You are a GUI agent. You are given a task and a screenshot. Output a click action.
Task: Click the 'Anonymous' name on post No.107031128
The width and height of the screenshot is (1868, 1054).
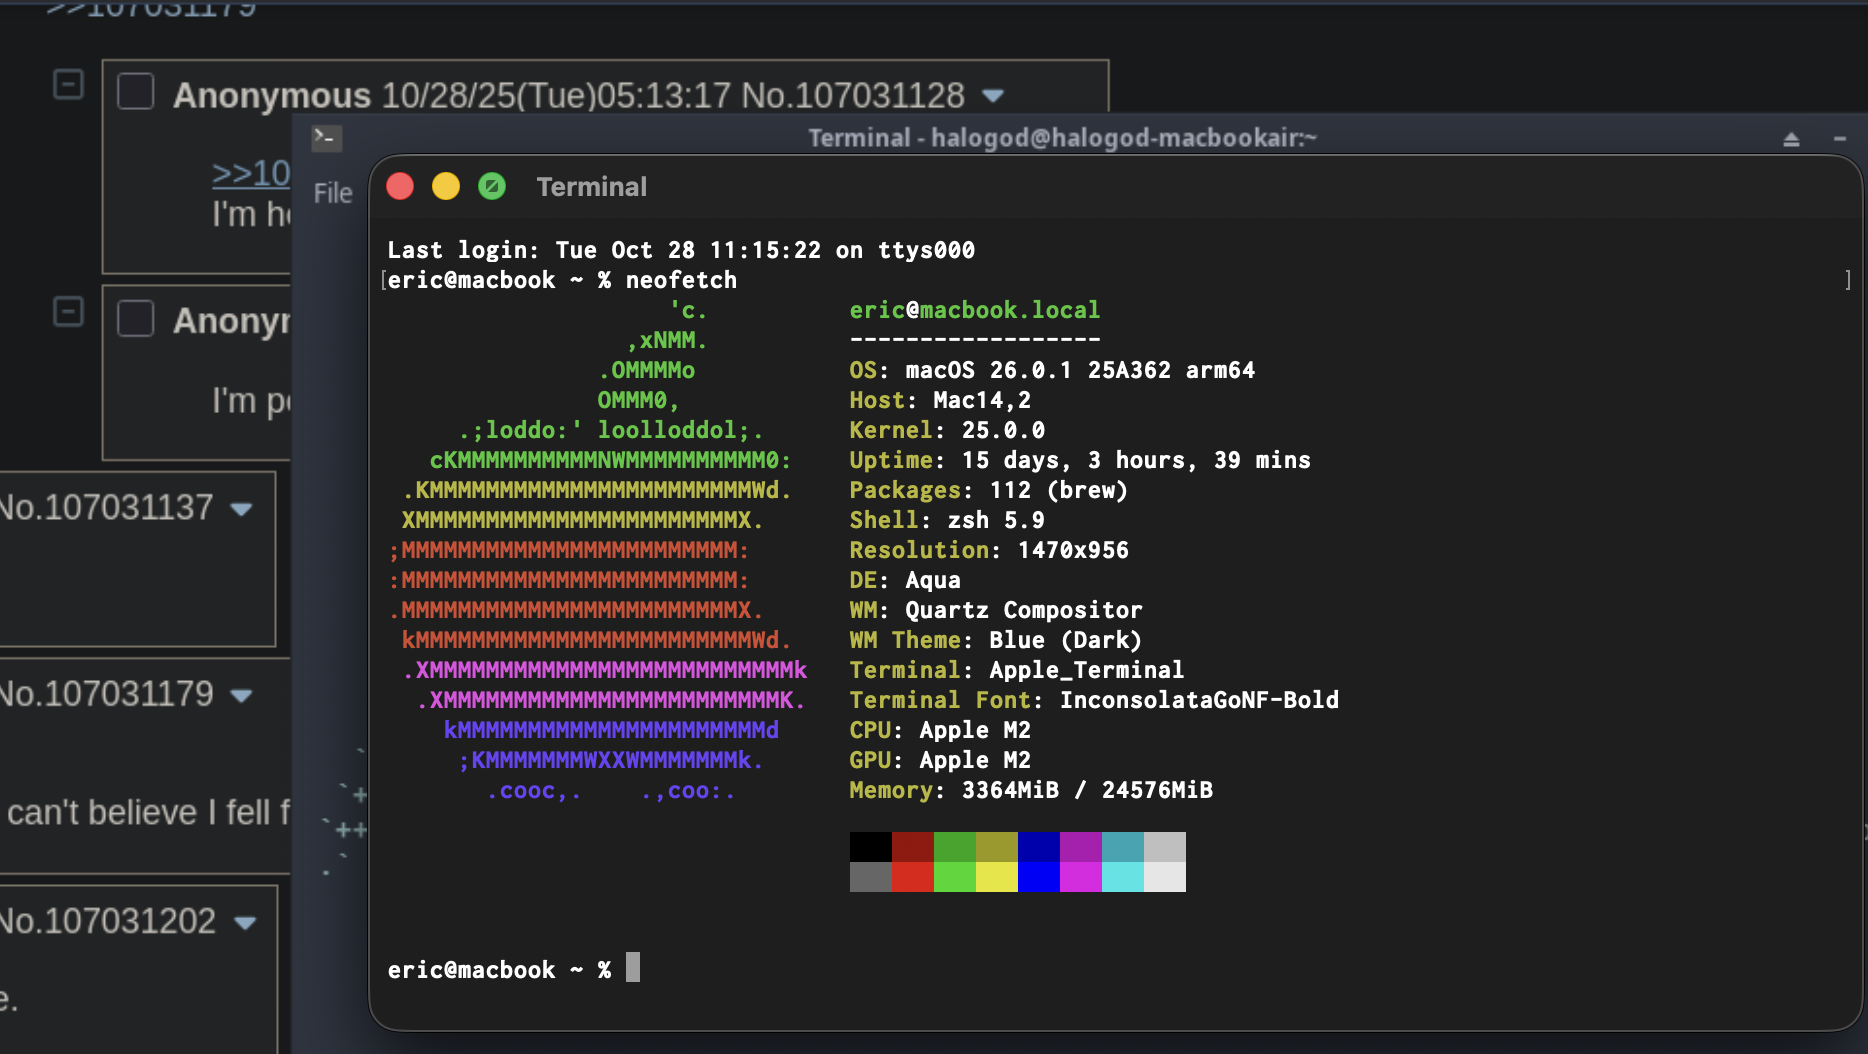272,95
